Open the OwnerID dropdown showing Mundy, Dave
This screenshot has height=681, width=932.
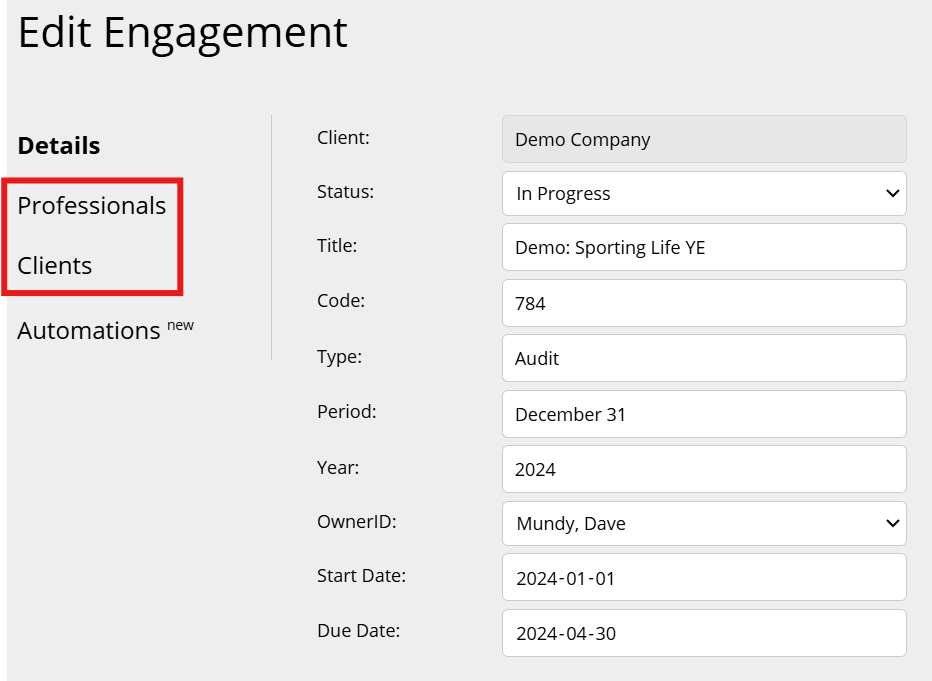[704, 523]
